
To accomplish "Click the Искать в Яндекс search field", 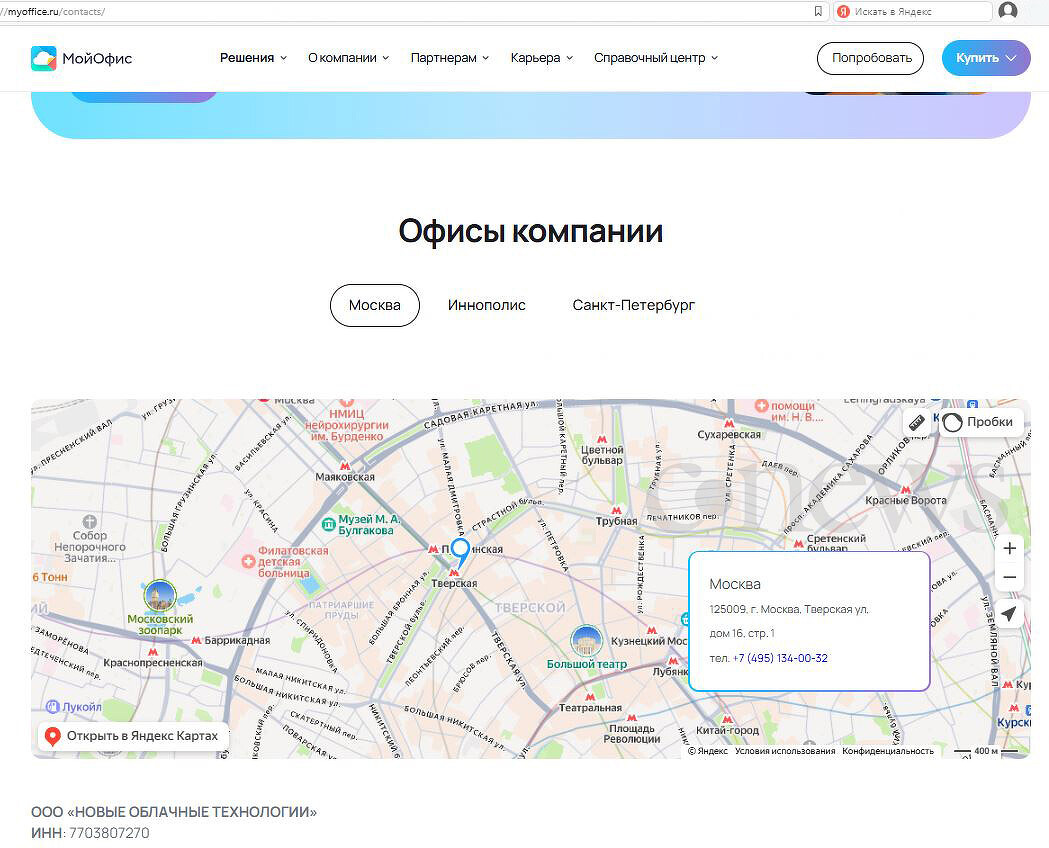I will click(911, 11).
